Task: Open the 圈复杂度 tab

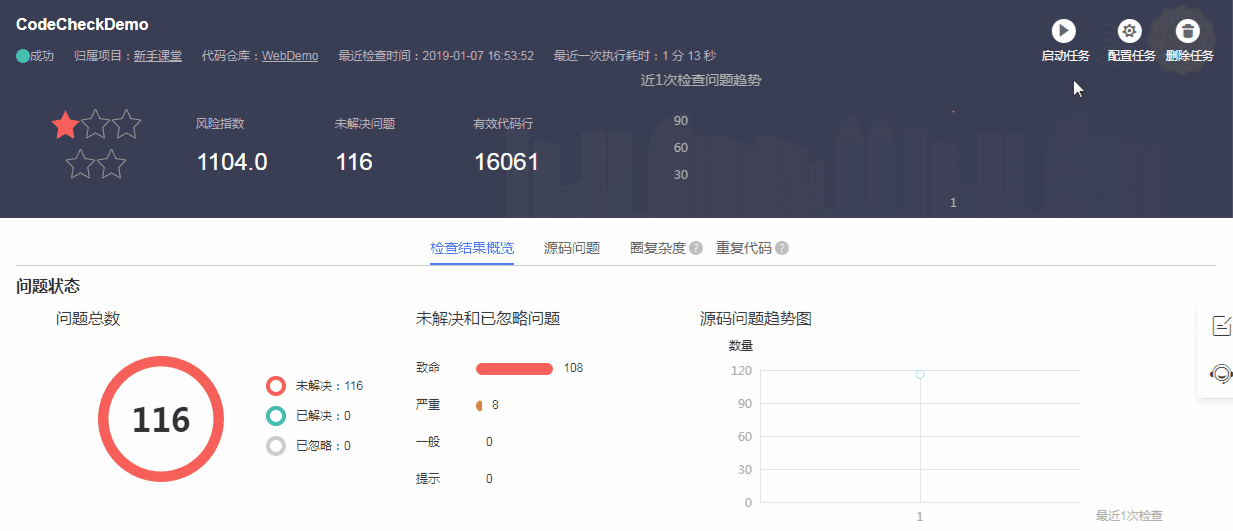Action: tap(658, 248)
